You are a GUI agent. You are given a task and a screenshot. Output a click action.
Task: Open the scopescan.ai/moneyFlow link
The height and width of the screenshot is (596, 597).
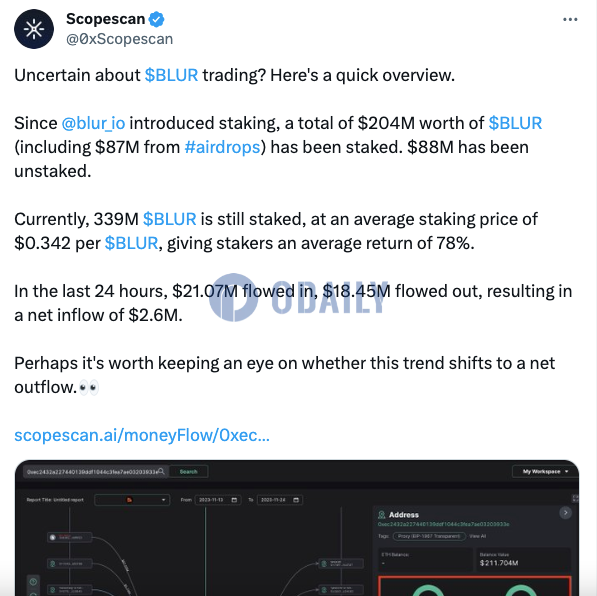[x=142, y=435]
